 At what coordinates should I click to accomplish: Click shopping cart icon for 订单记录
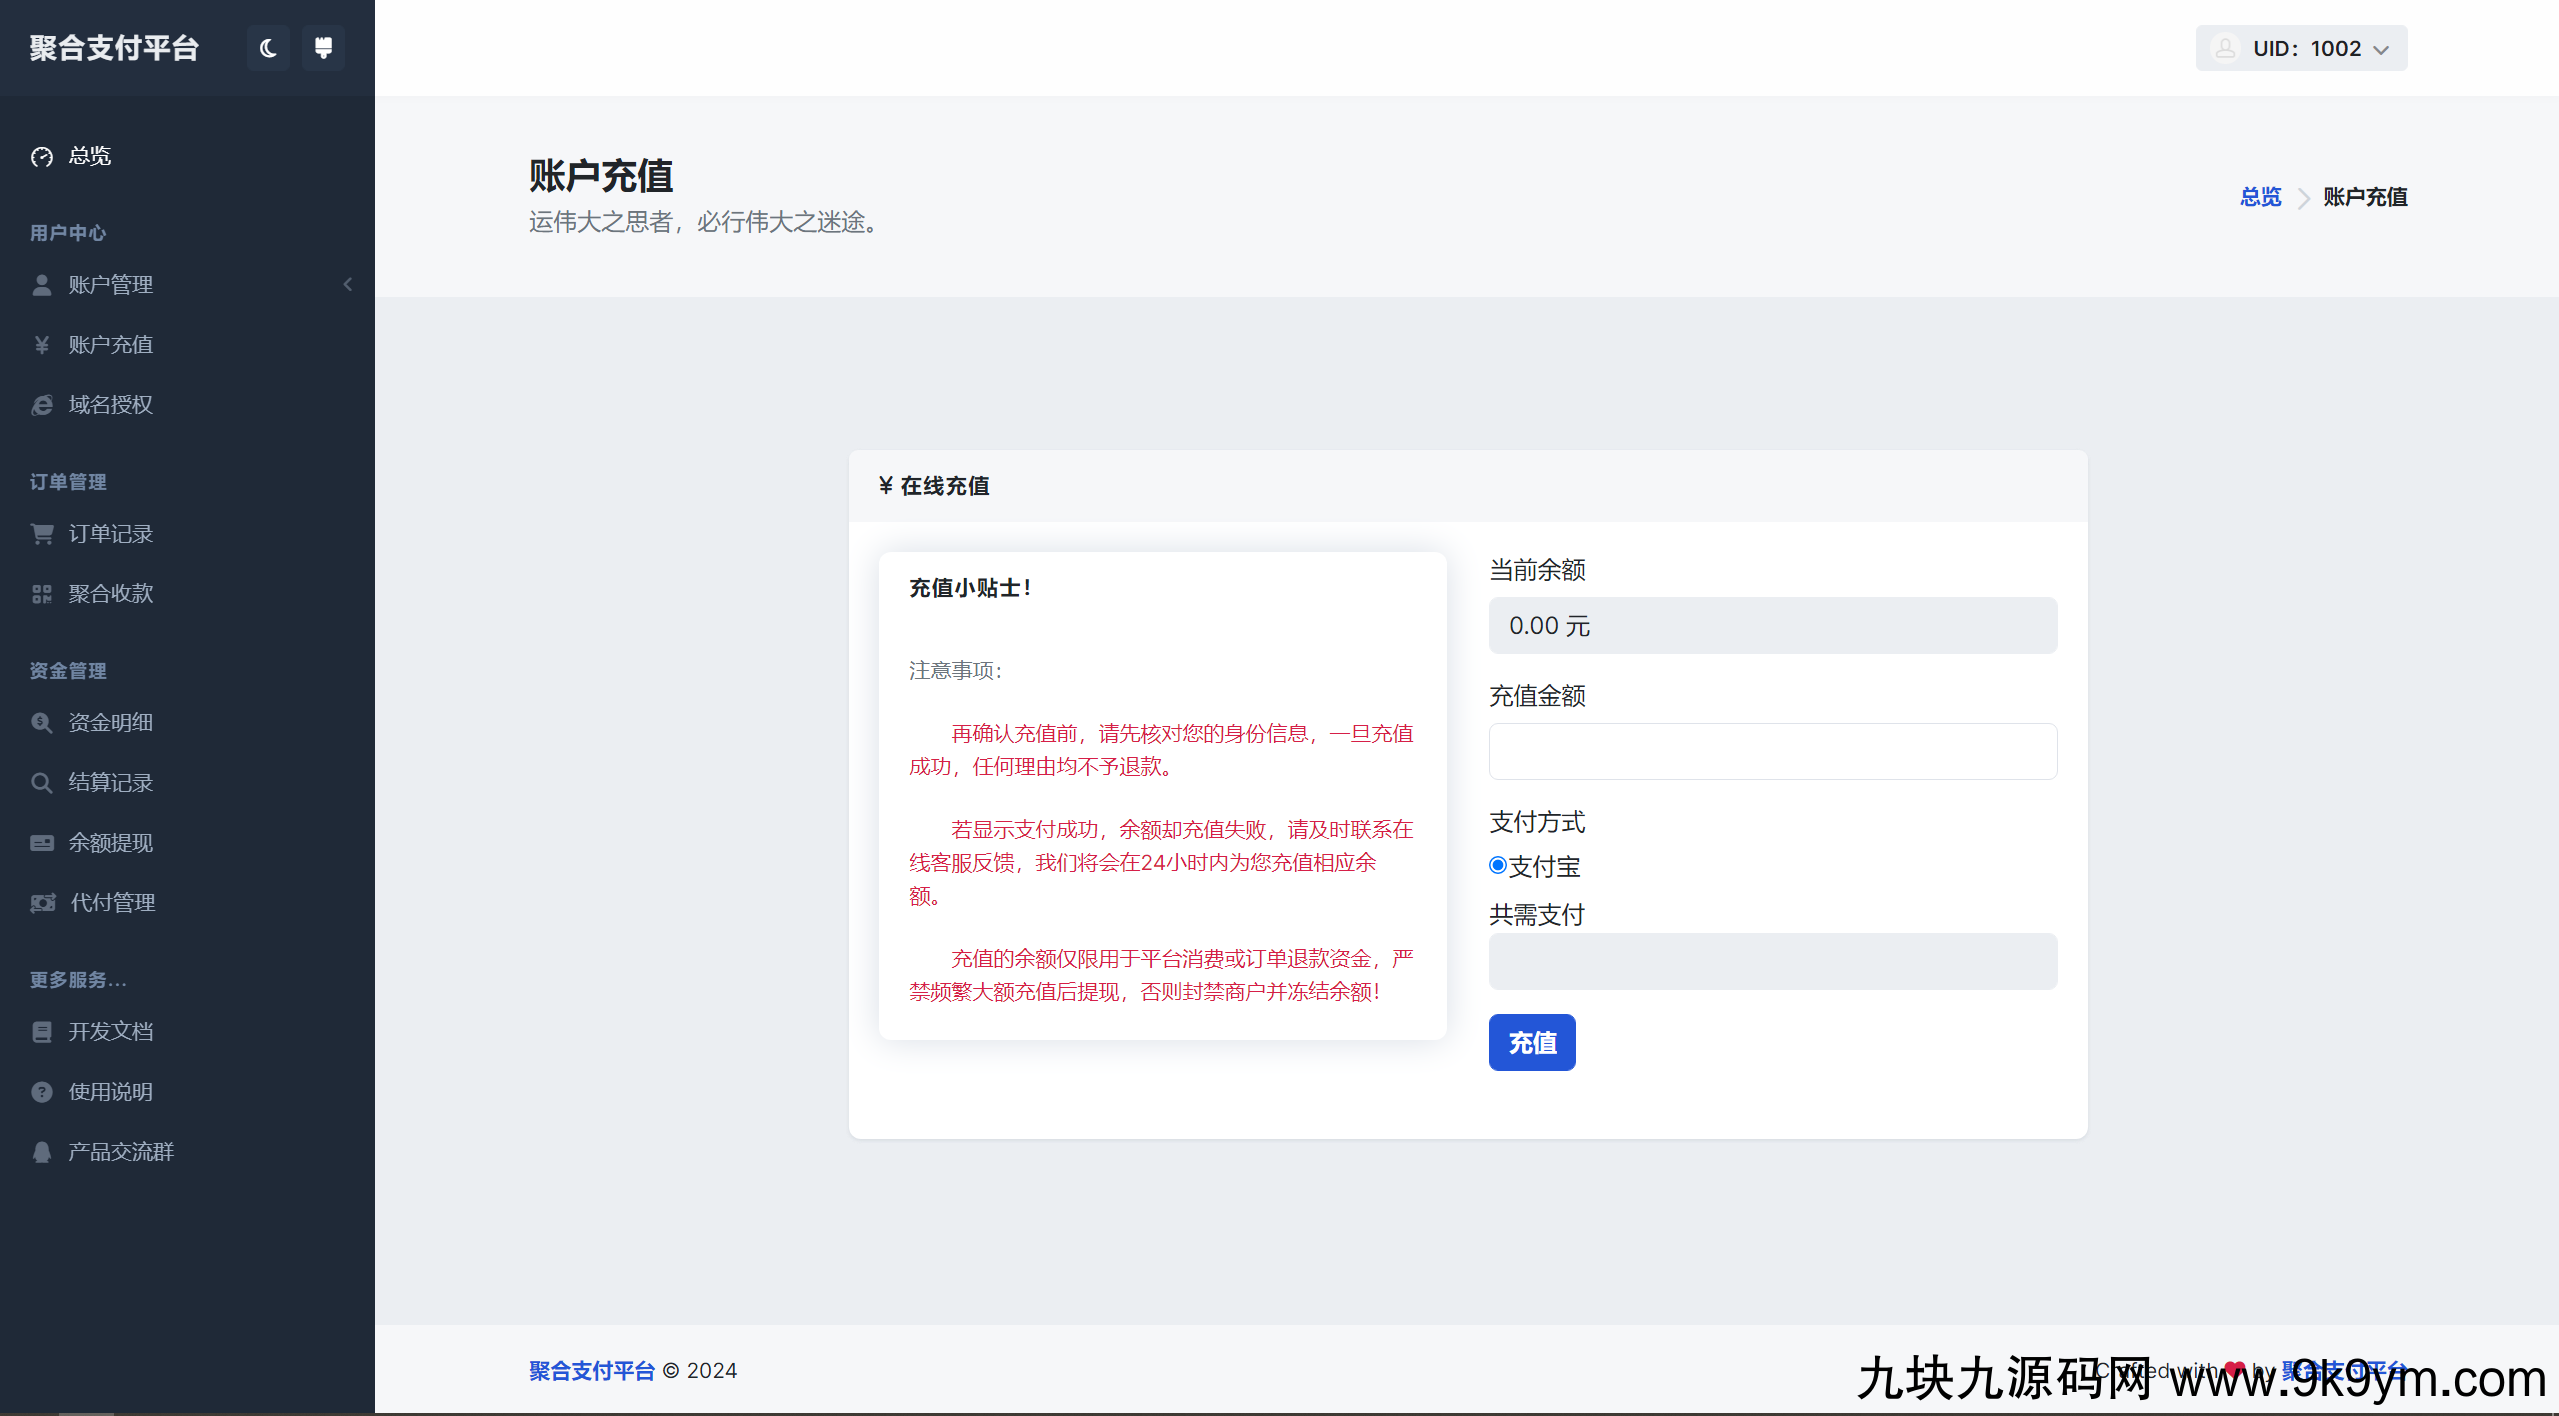pos(42,534)
